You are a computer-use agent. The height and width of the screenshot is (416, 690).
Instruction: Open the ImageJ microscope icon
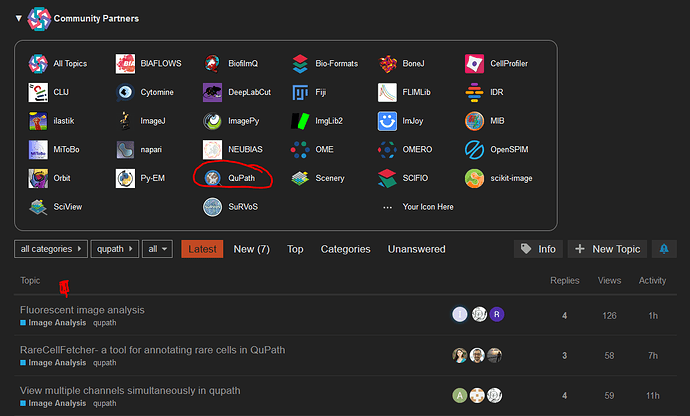pos(125,121)
